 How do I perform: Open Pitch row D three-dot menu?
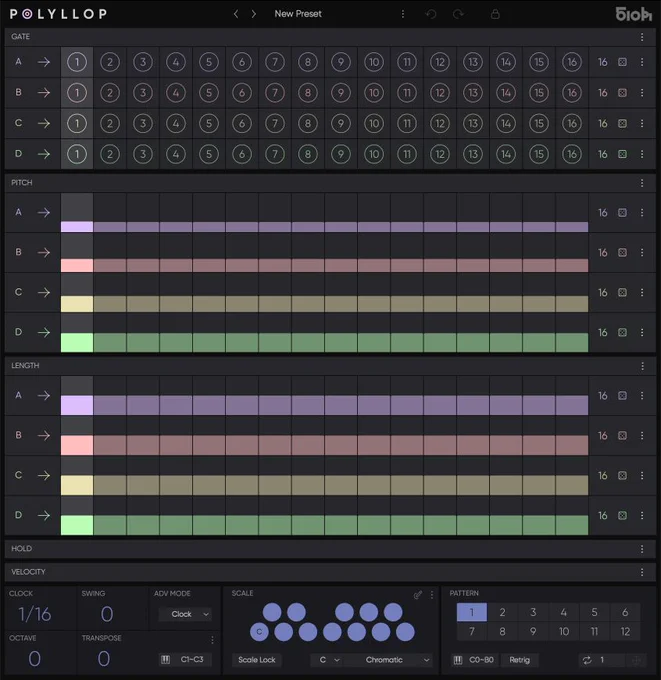click(642, 332)
